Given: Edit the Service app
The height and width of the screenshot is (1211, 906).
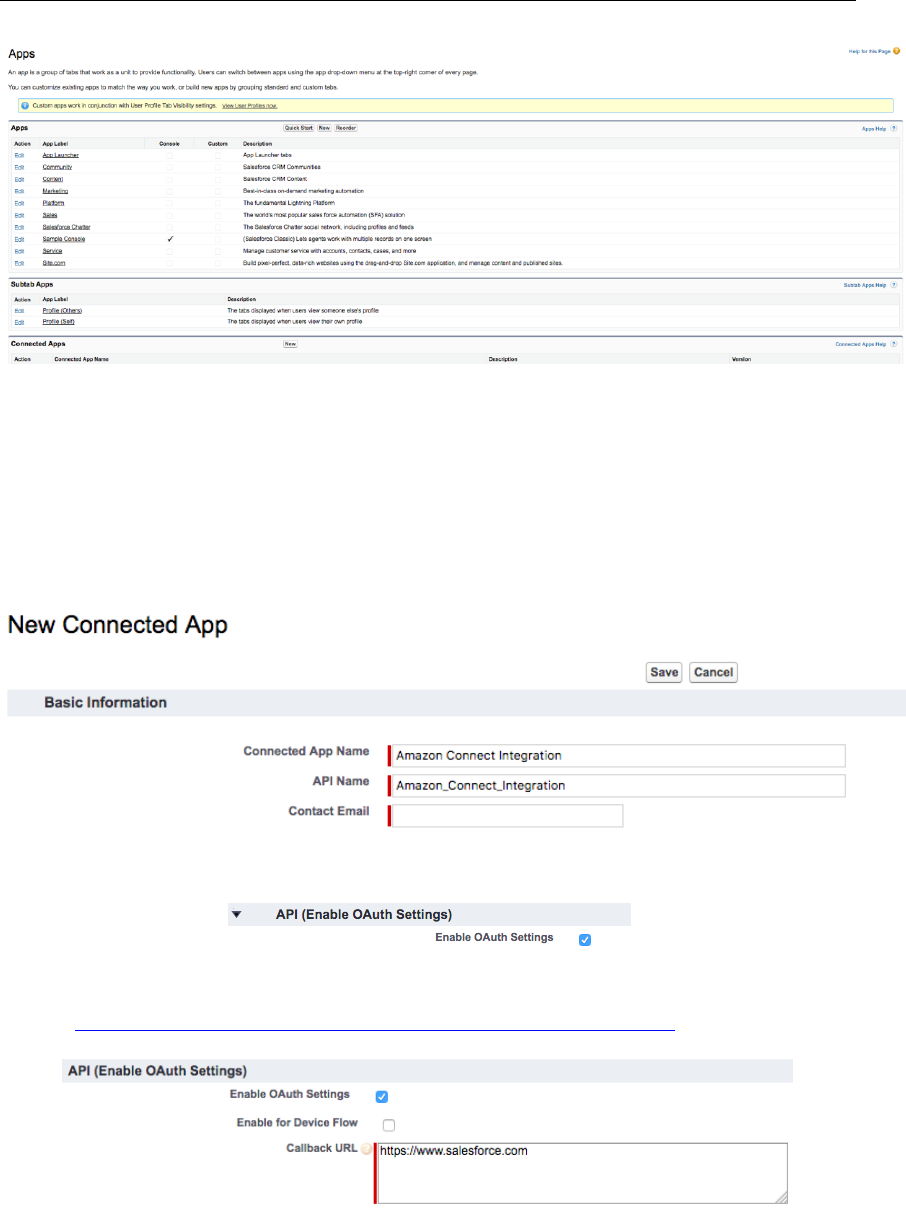Looking at the screenshot, I should pyautogui.click(x=19, y=250).
